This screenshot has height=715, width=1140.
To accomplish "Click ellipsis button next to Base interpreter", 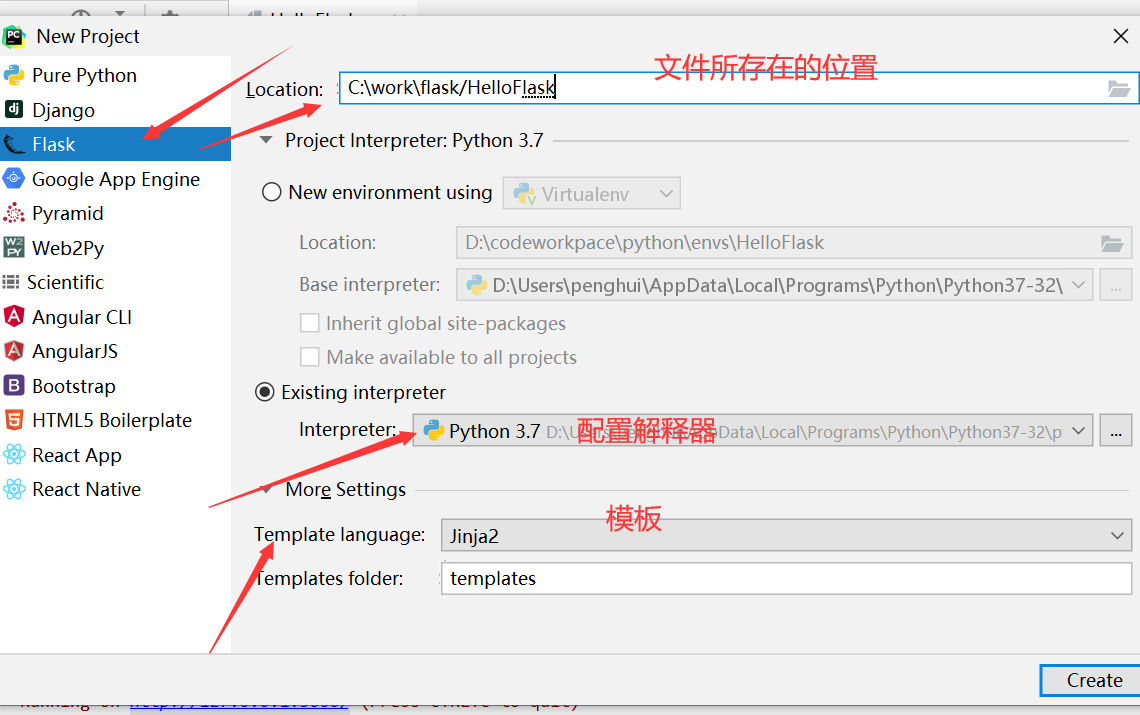I will [x=1115, y=284].
